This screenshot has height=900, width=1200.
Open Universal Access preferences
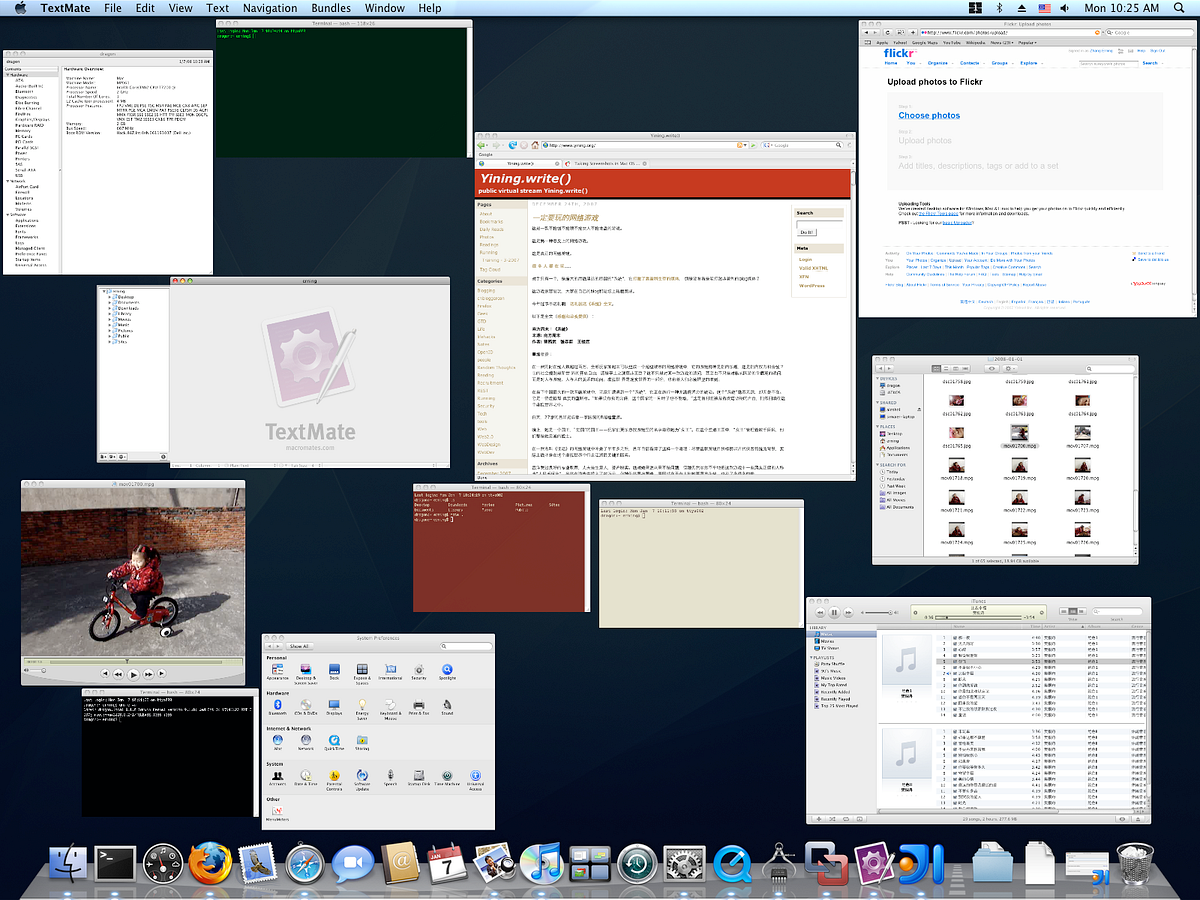click(x=476, y=780)
